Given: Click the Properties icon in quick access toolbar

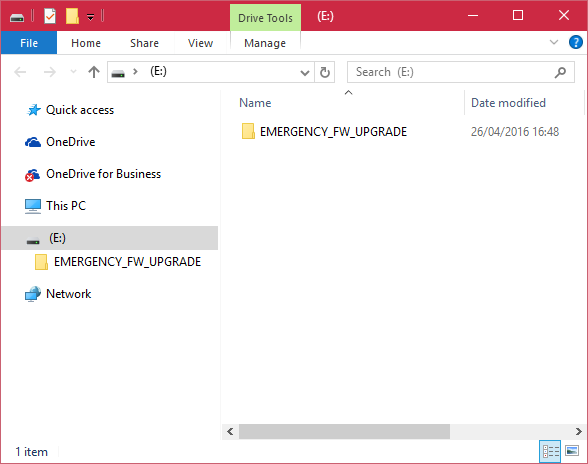Looking at the screenshot, I should (50, 17).
